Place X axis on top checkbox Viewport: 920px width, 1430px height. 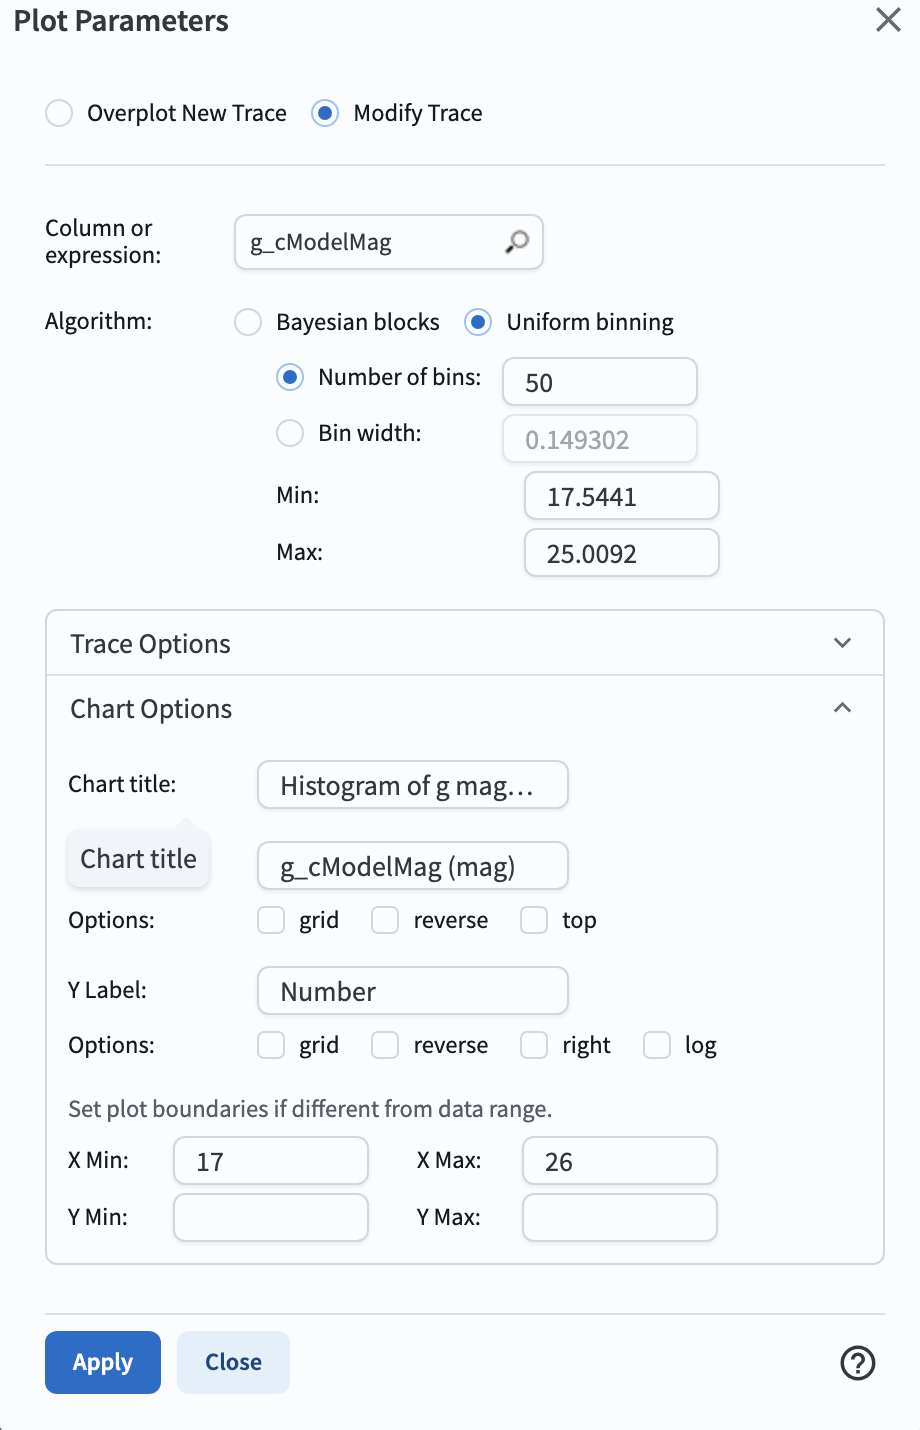tap(534, 920)
